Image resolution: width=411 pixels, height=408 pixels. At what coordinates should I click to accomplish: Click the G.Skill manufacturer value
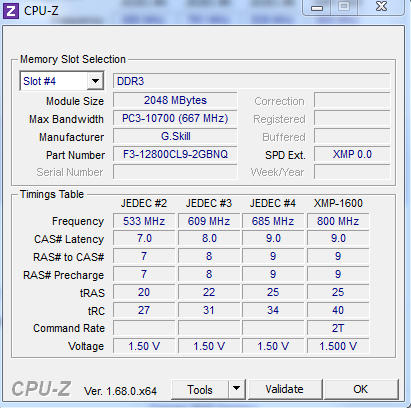pyautogui.click(x=175, y=136)
